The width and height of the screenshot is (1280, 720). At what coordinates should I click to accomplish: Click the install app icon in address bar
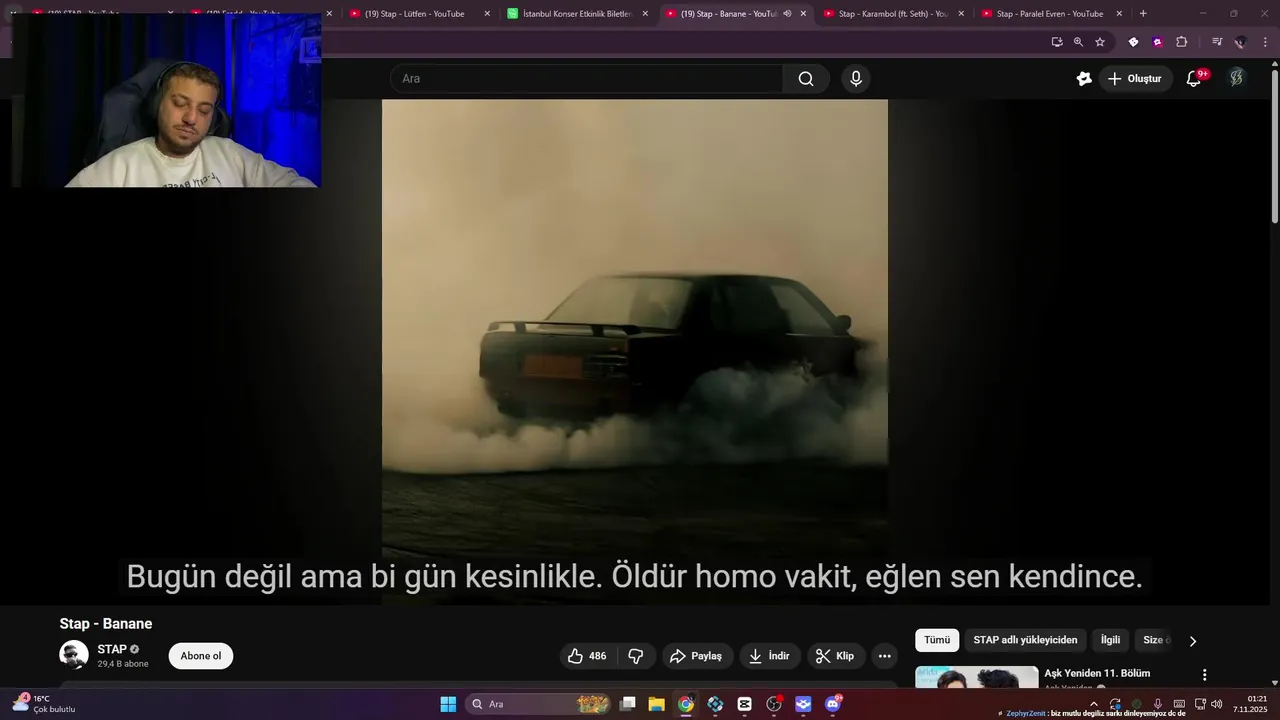(x=1057, y=42)
